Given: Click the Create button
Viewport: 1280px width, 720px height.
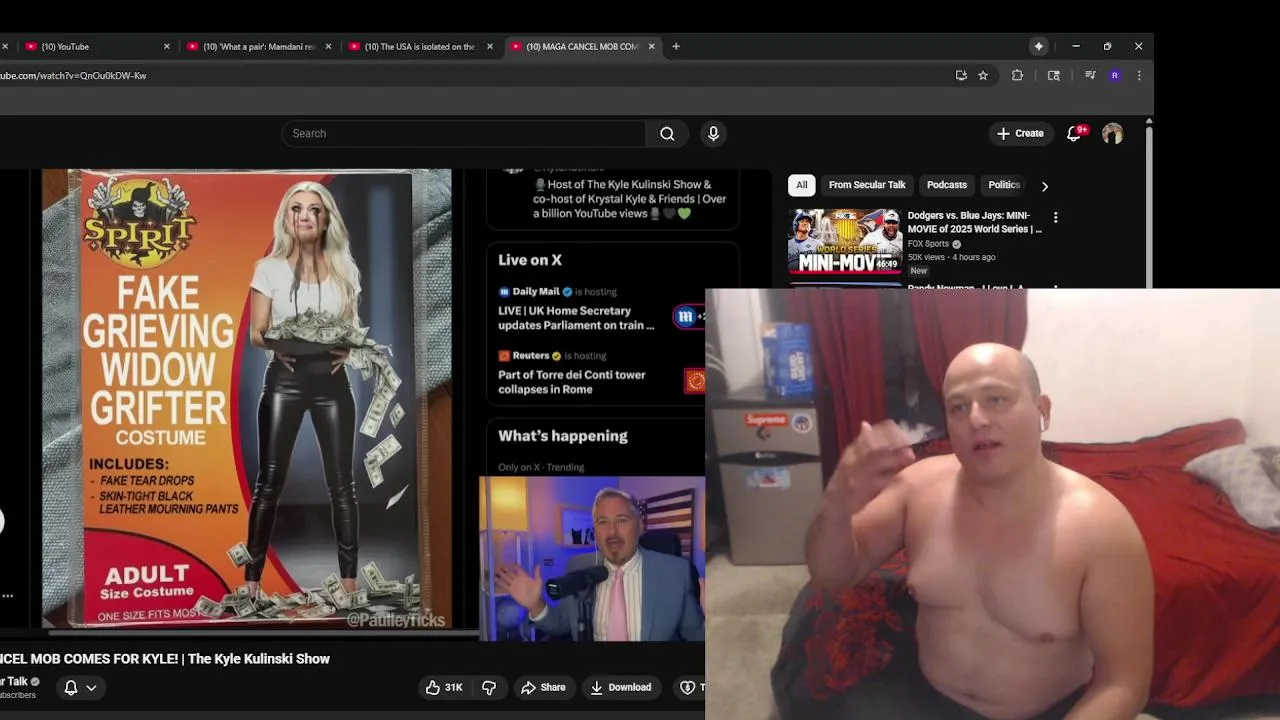Looking at the screenshot, I should (1020, 133).
